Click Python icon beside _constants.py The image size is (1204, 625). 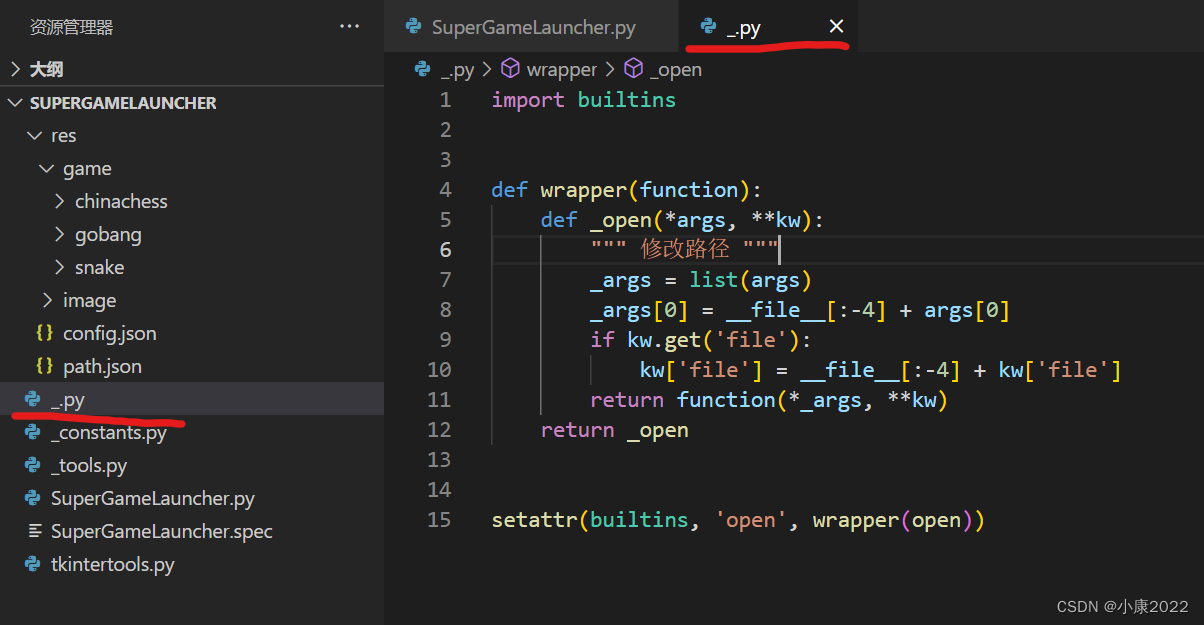point(33,432)
